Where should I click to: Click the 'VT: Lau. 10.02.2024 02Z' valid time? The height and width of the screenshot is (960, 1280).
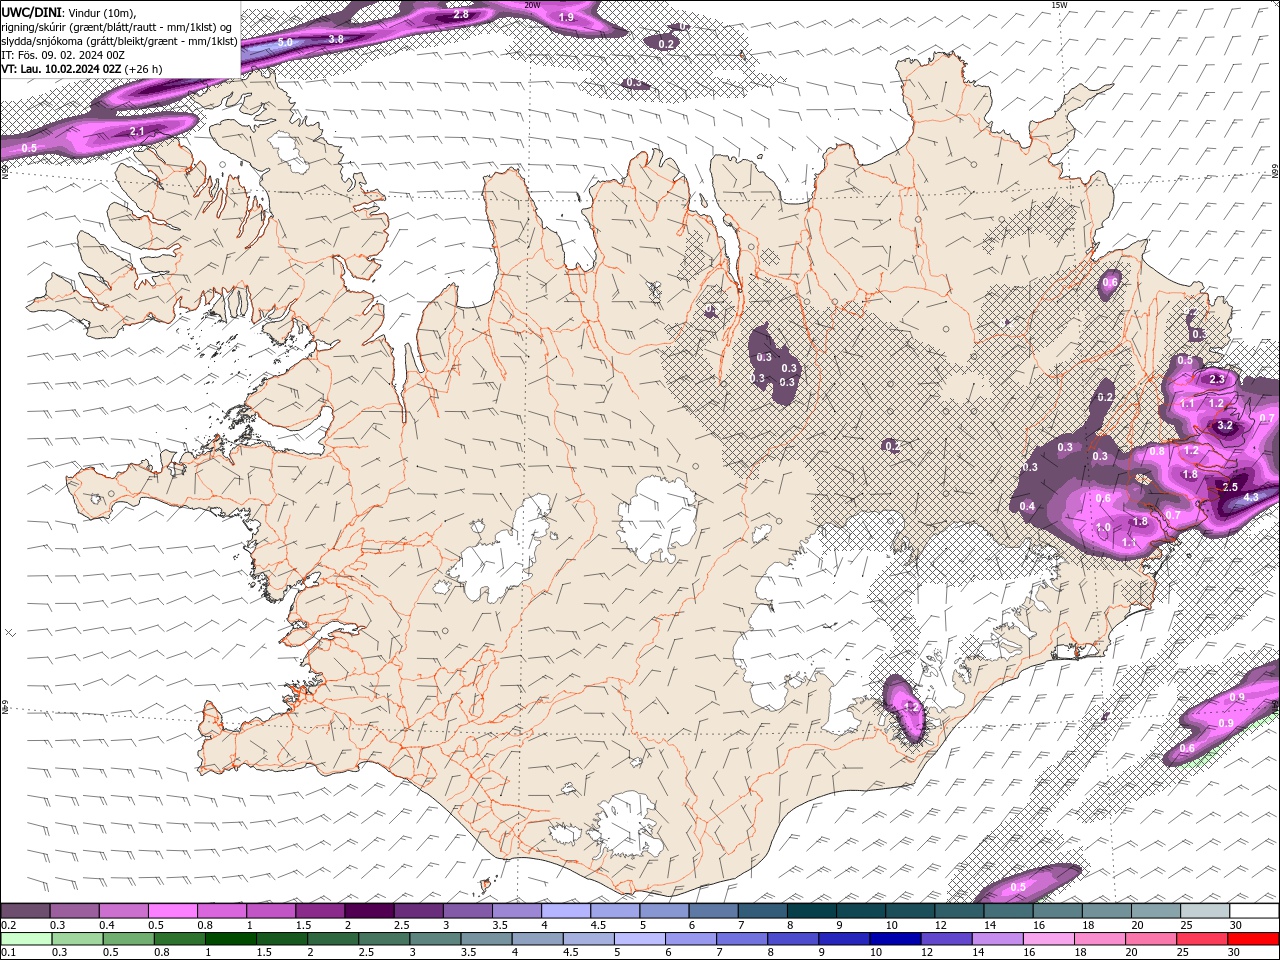(x=61, y=69)
